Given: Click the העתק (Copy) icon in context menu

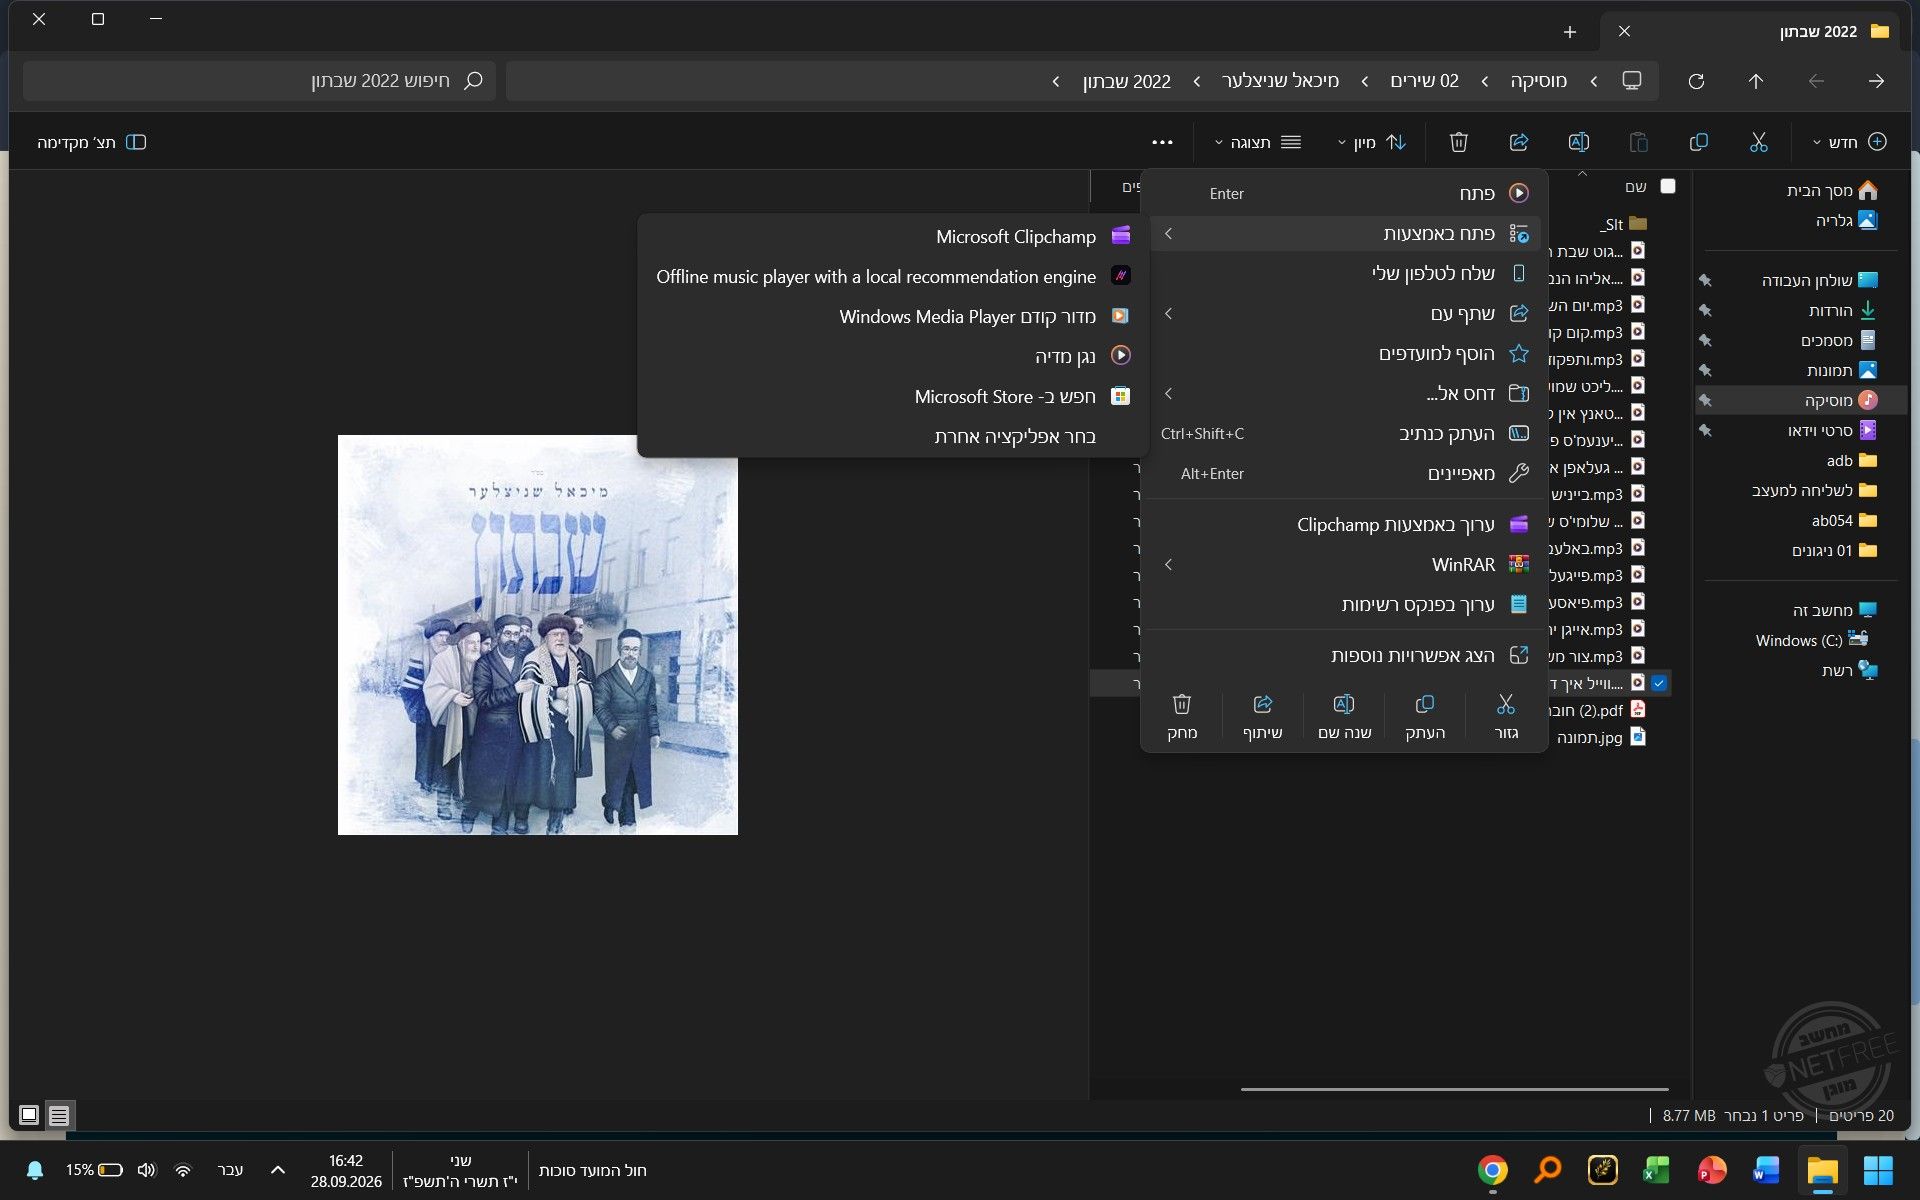Looking at the screenshot, I should [x=1425, y=704].
